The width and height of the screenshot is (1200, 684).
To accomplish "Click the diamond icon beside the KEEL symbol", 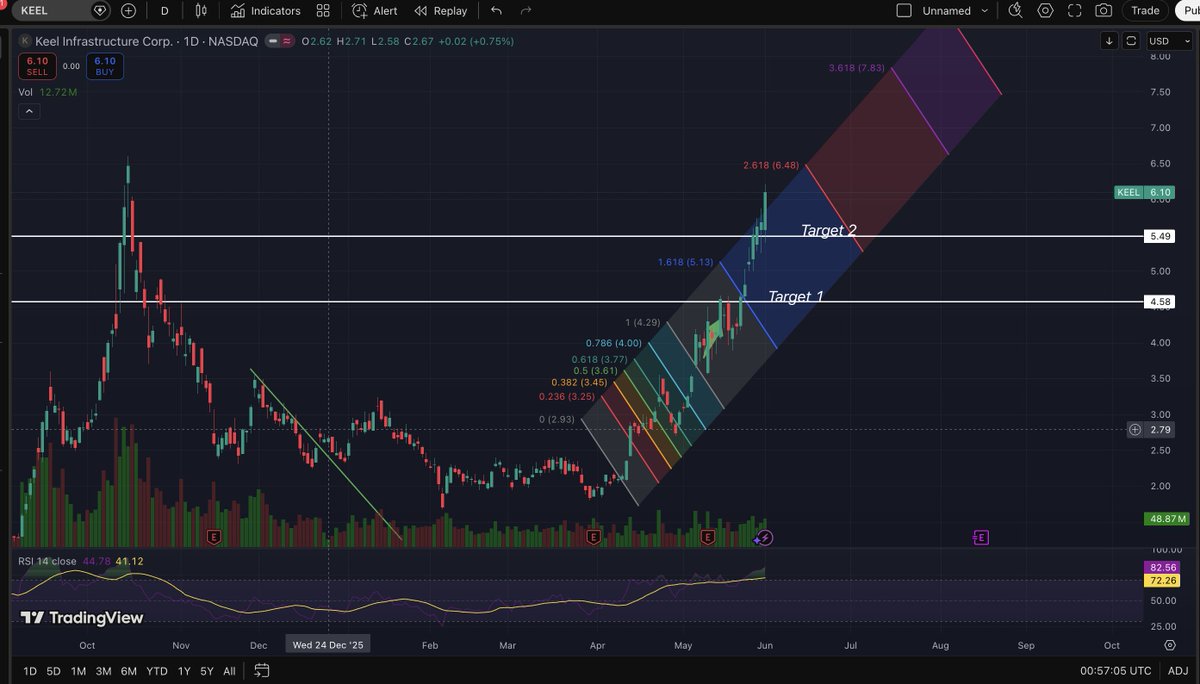I will point(99,11).
